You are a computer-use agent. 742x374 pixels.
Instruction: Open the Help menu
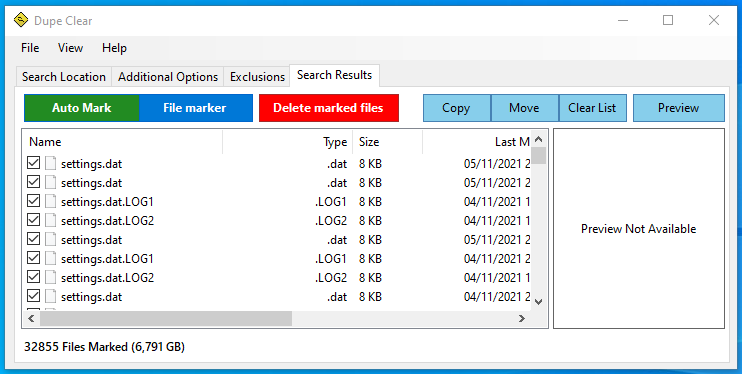114,48
